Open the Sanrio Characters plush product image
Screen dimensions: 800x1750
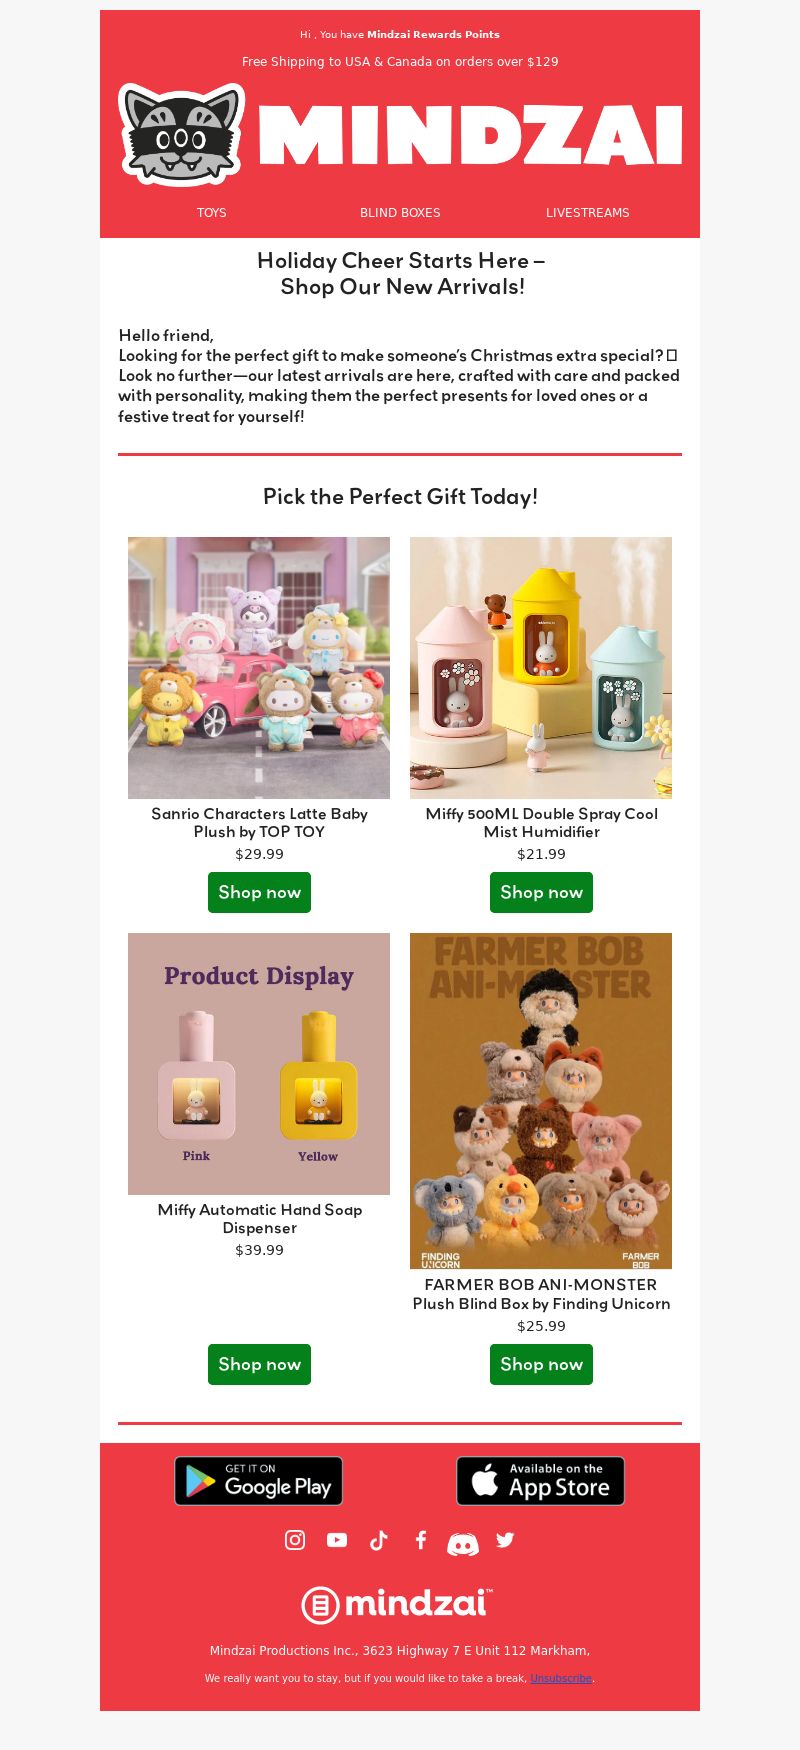259,668
